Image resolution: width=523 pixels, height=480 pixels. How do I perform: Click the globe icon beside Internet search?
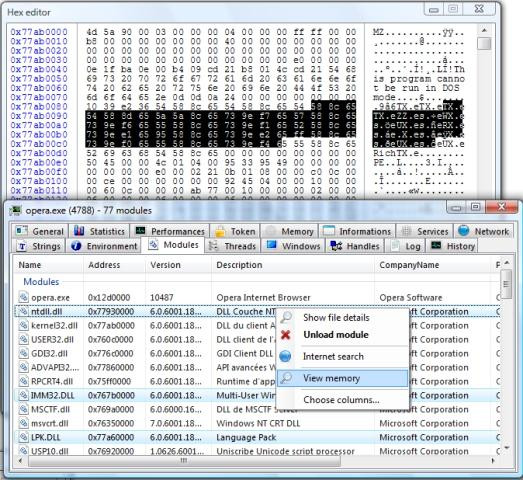(286, 356)
